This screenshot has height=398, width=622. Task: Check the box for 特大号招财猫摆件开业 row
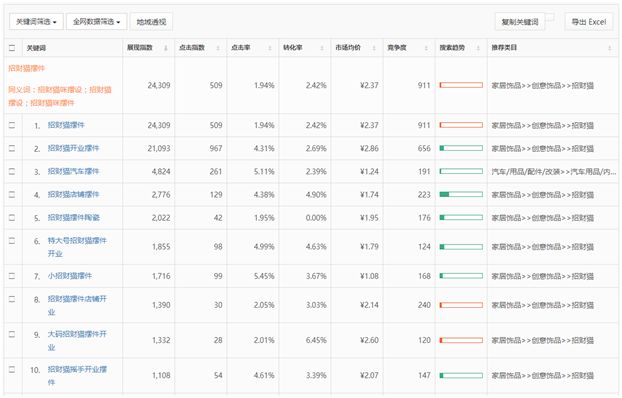coord(12,240)
